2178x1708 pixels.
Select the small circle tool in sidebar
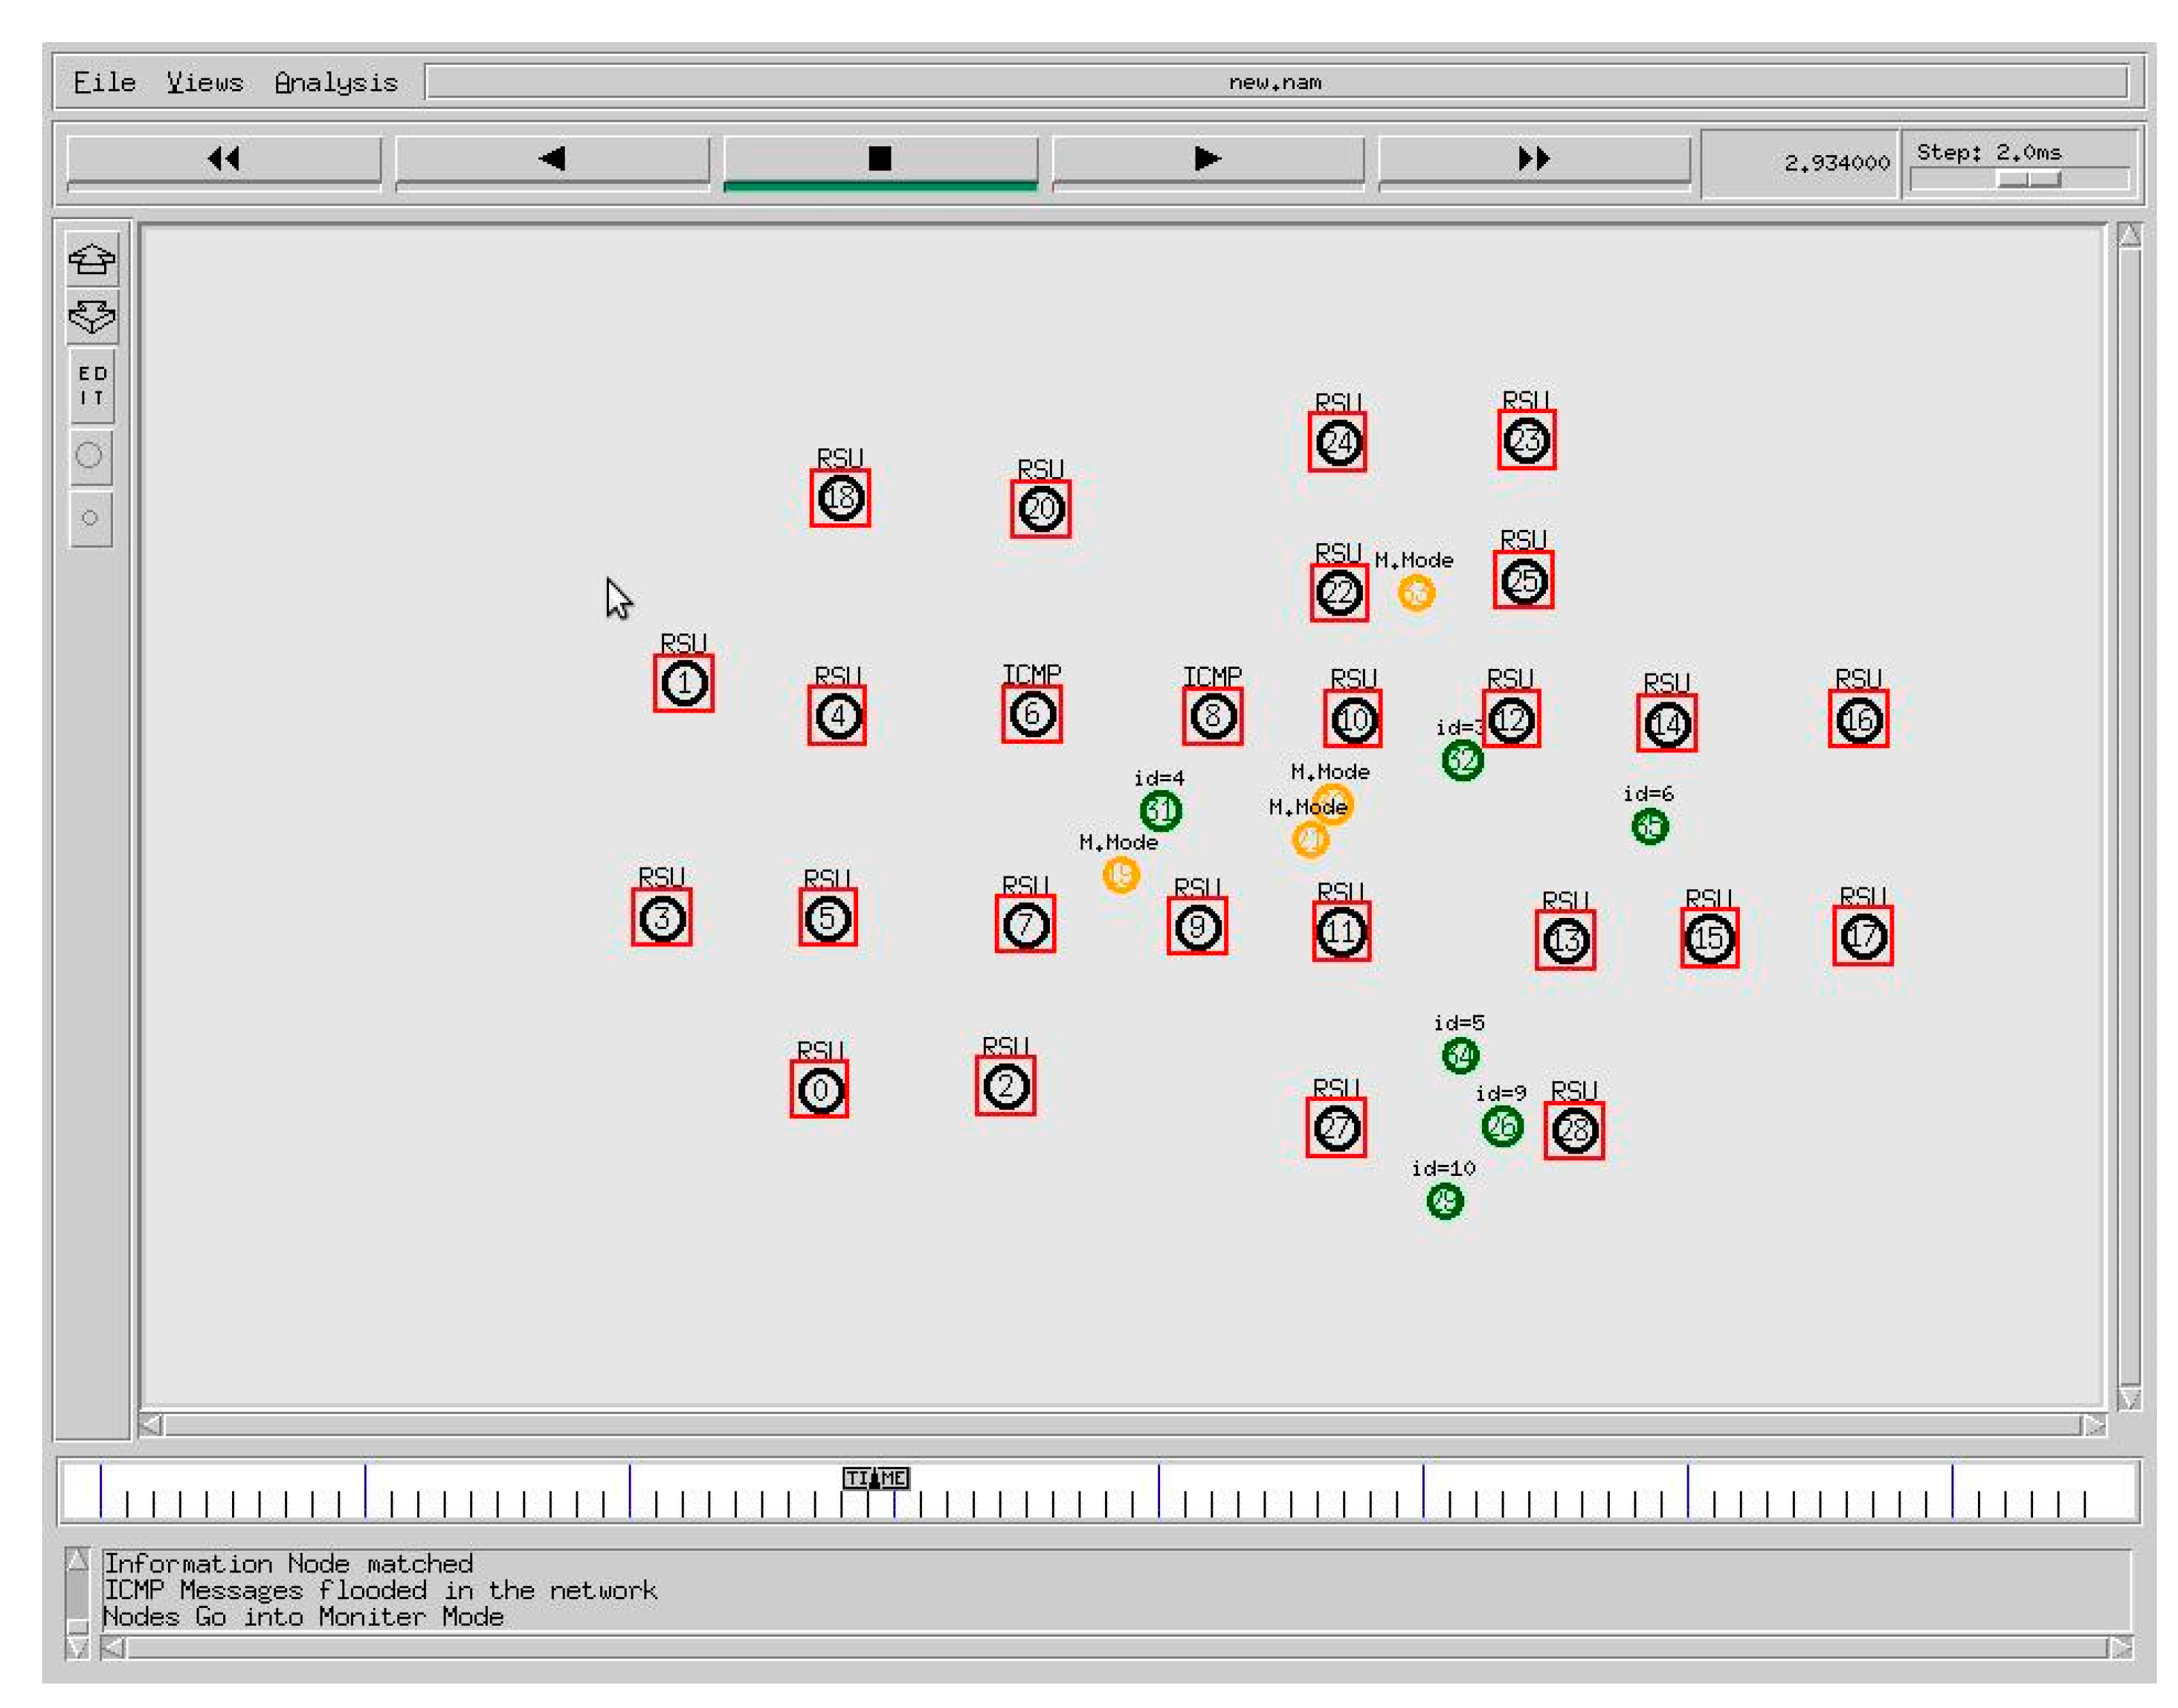pyautogui.click(x=90, y=518)
